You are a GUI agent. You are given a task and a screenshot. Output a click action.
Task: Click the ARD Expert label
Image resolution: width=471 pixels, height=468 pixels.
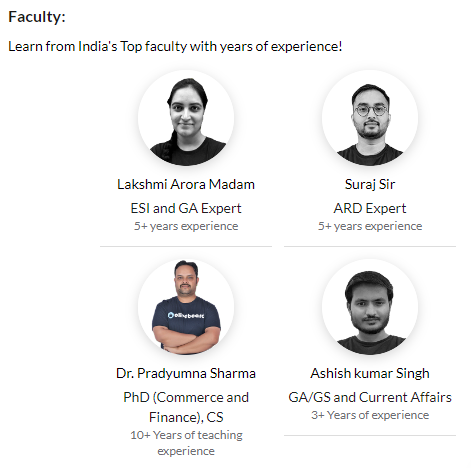pos(370,208)
